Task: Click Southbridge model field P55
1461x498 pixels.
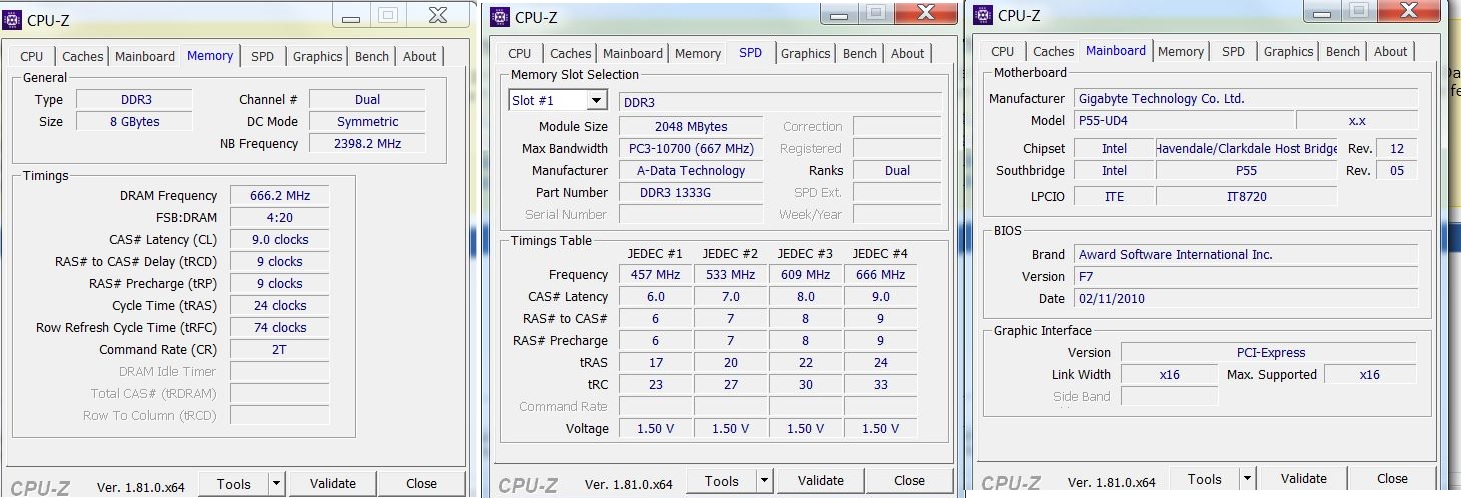Action: (x=1246, y=171)
